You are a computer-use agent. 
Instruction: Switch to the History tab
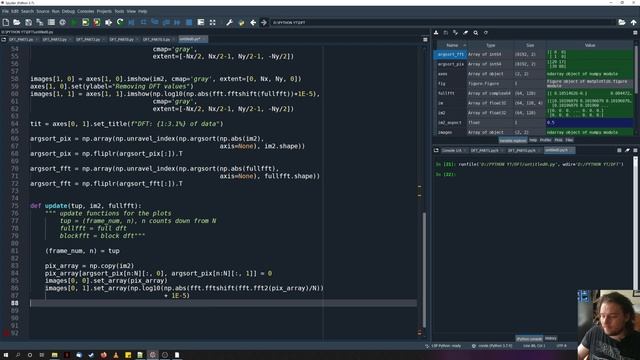pos(551,338)
